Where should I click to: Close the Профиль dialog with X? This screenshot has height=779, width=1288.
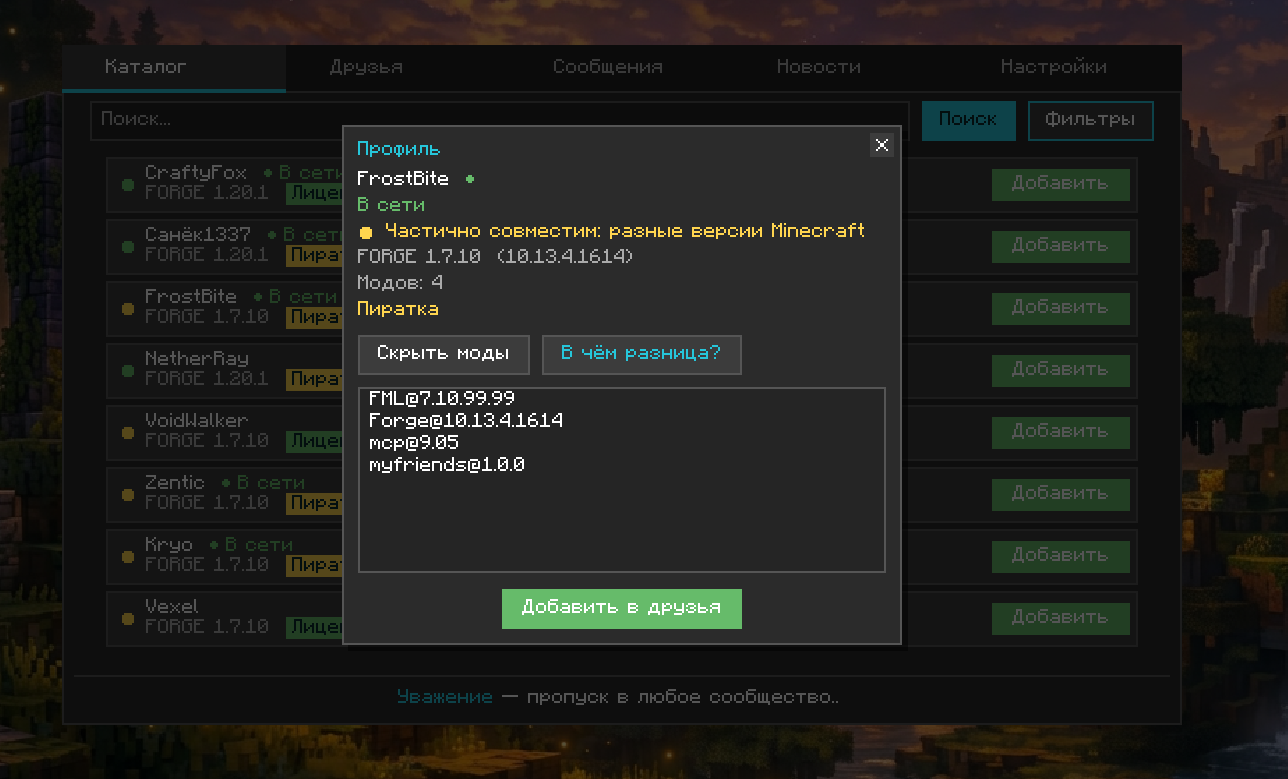[x=882, y=145]
